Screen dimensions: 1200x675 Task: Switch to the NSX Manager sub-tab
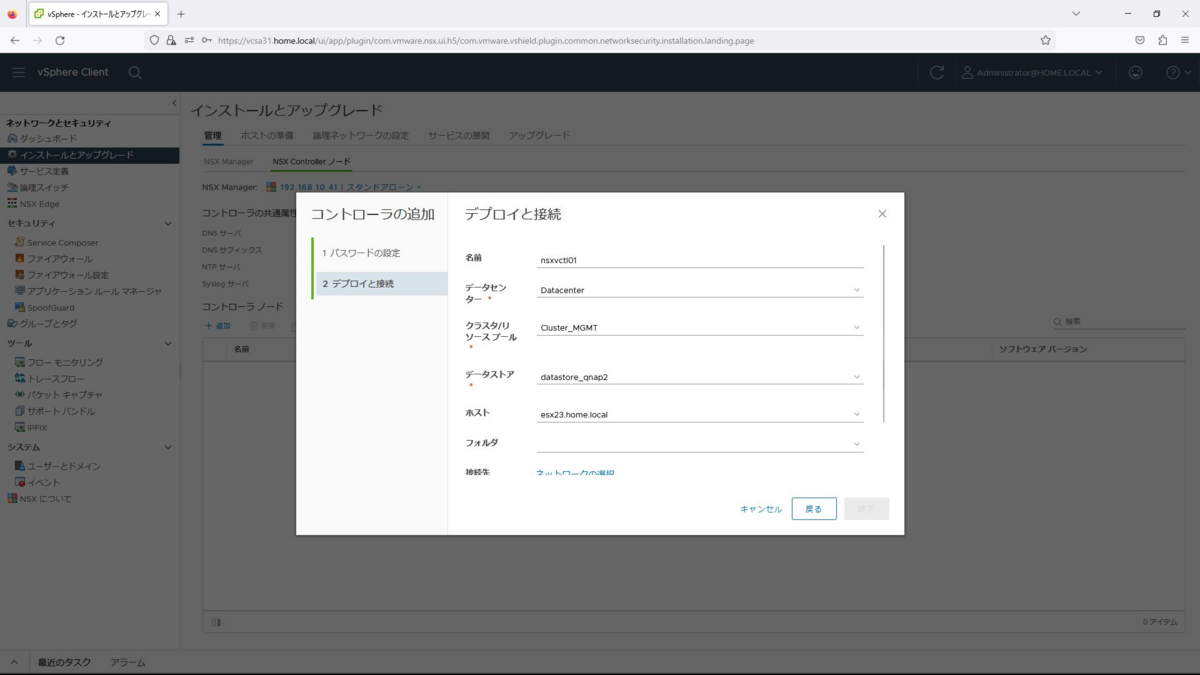229,161
